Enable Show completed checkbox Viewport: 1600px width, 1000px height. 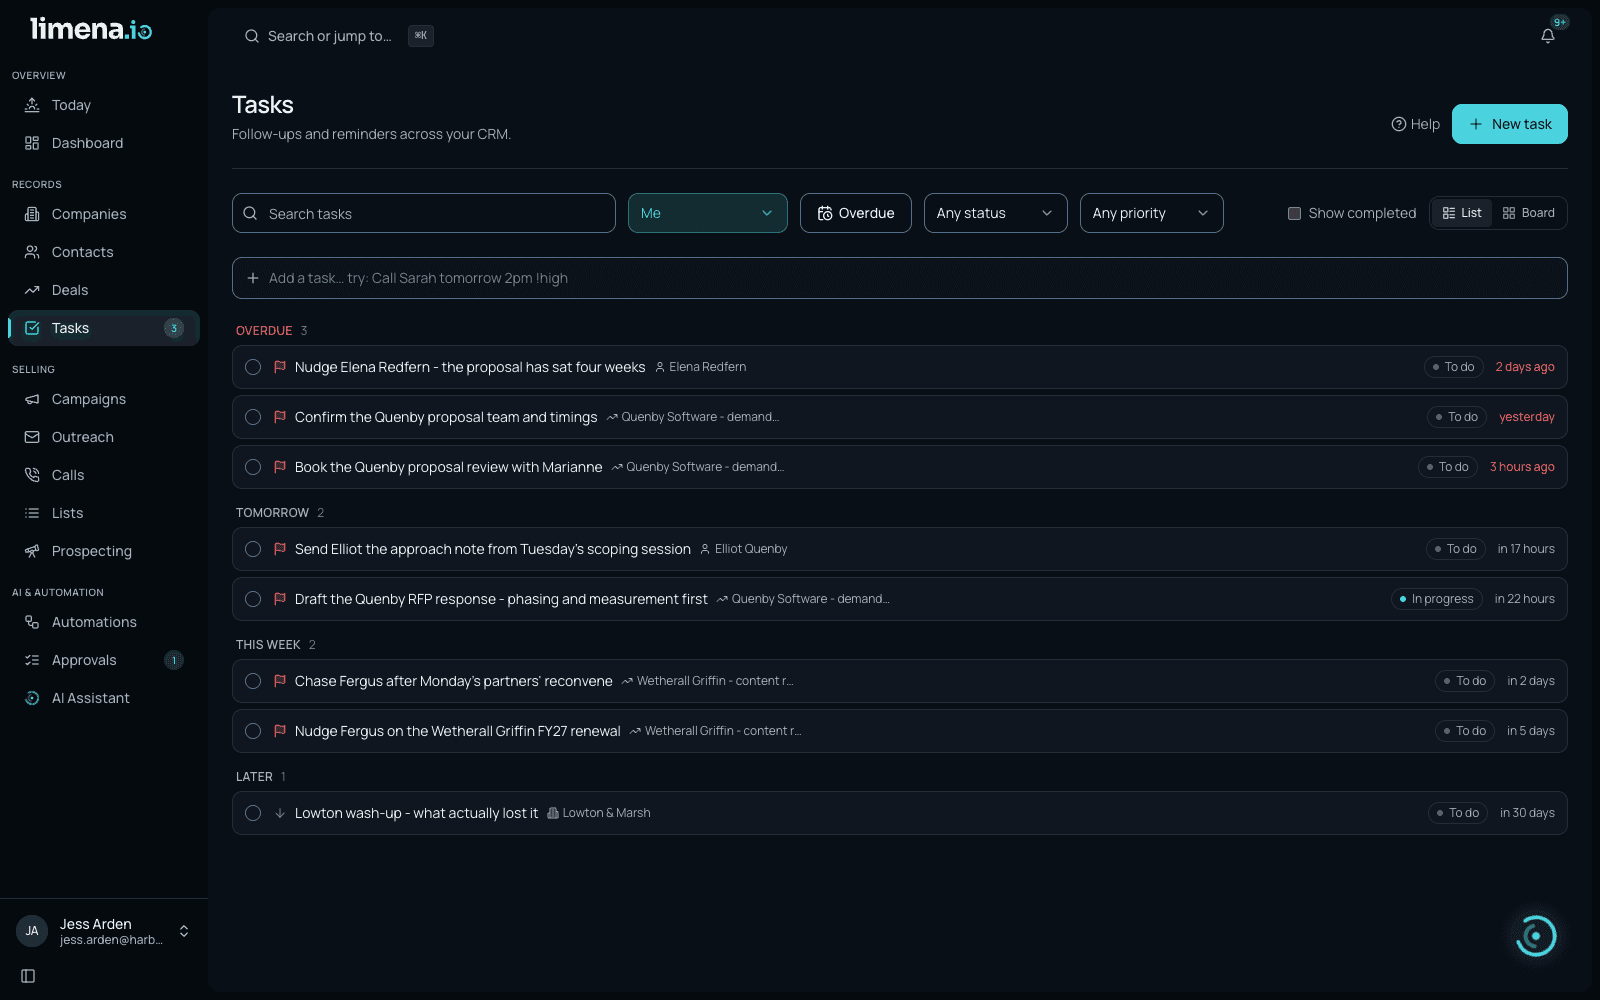[1294, 213]
